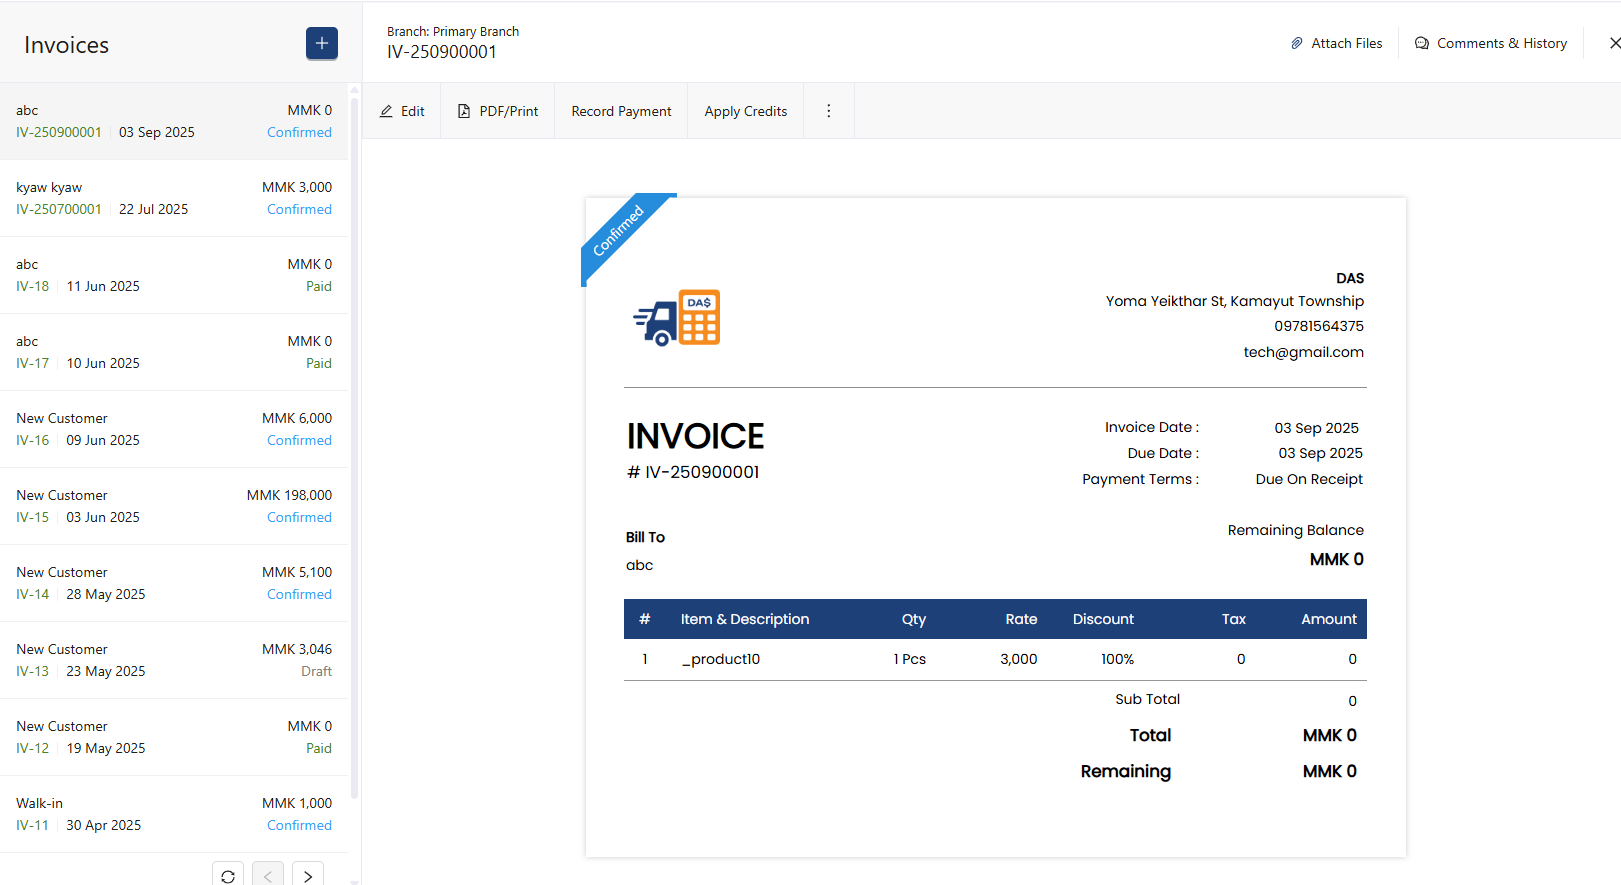Click the DAS company logo on invoice
This screenshot has height=885, width=1621.
[x=677, y=318]
